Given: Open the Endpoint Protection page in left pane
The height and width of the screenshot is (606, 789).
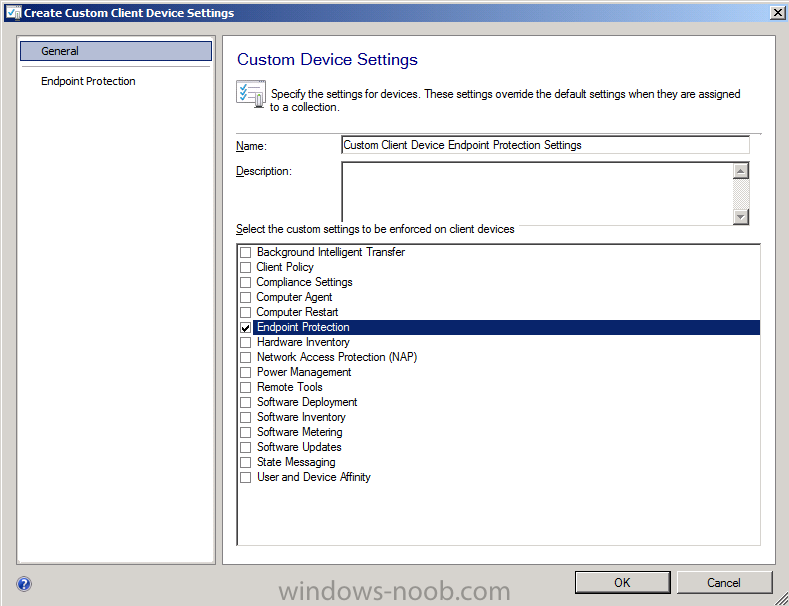Looking at the screenshot, I should click(x=88, y=81).
